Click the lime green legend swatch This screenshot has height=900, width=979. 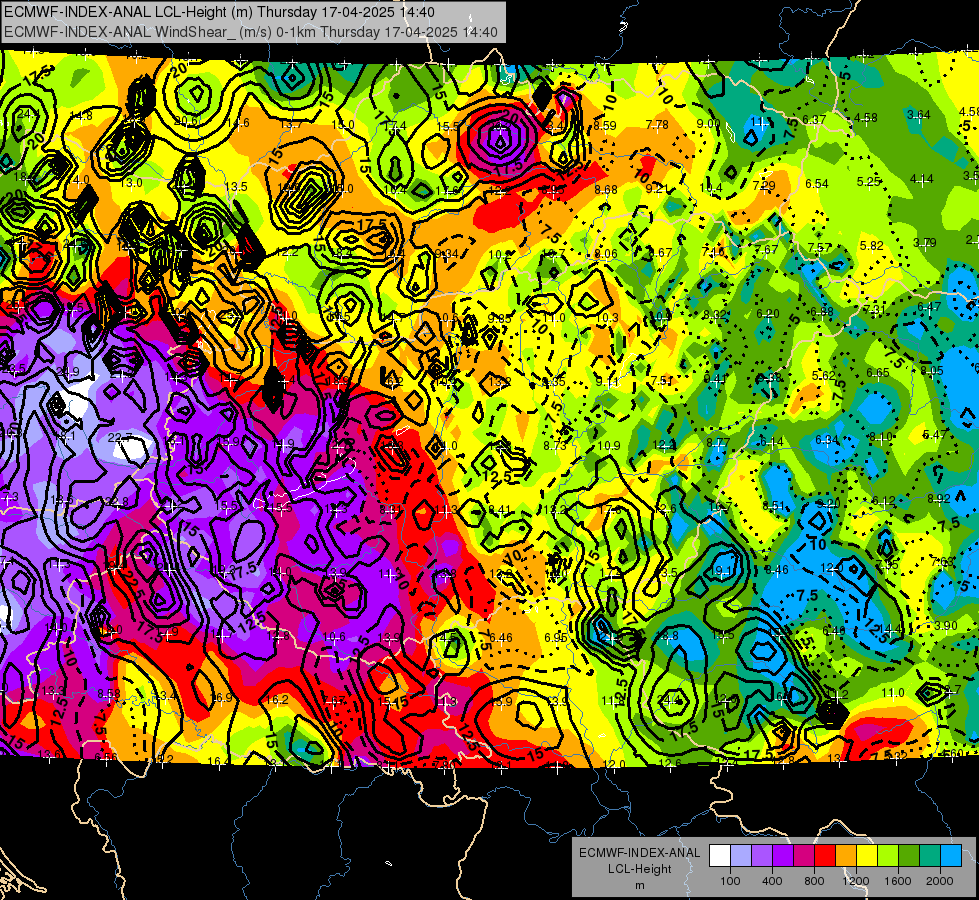888,856
